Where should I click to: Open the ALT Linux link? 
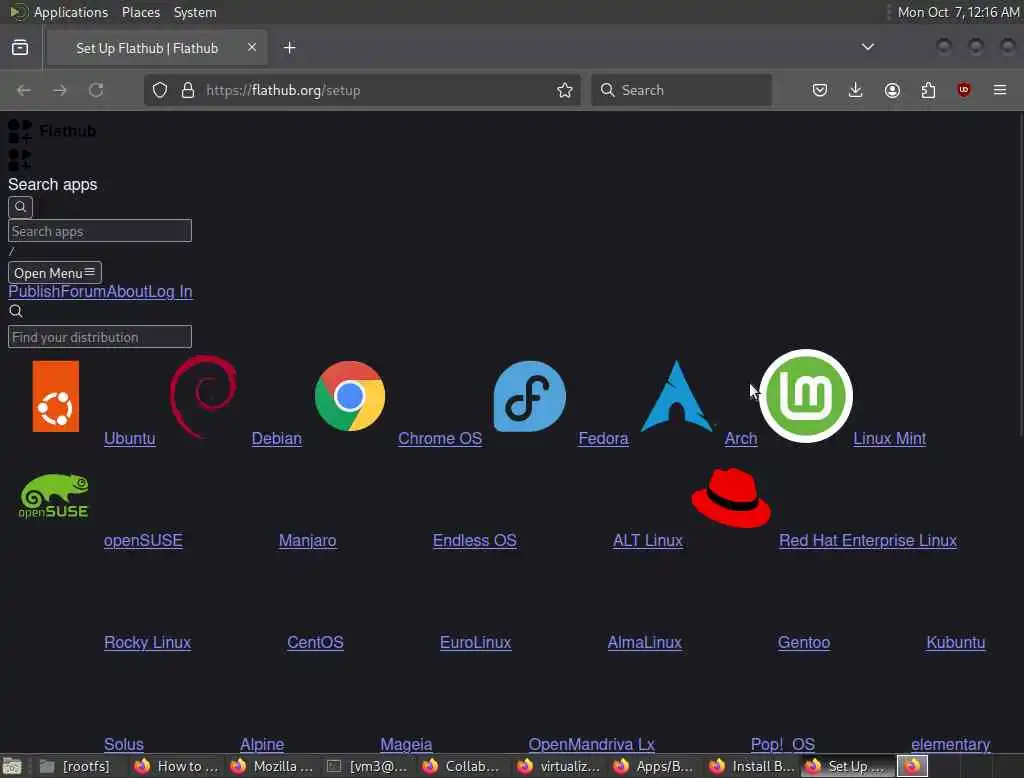point(648,540)
